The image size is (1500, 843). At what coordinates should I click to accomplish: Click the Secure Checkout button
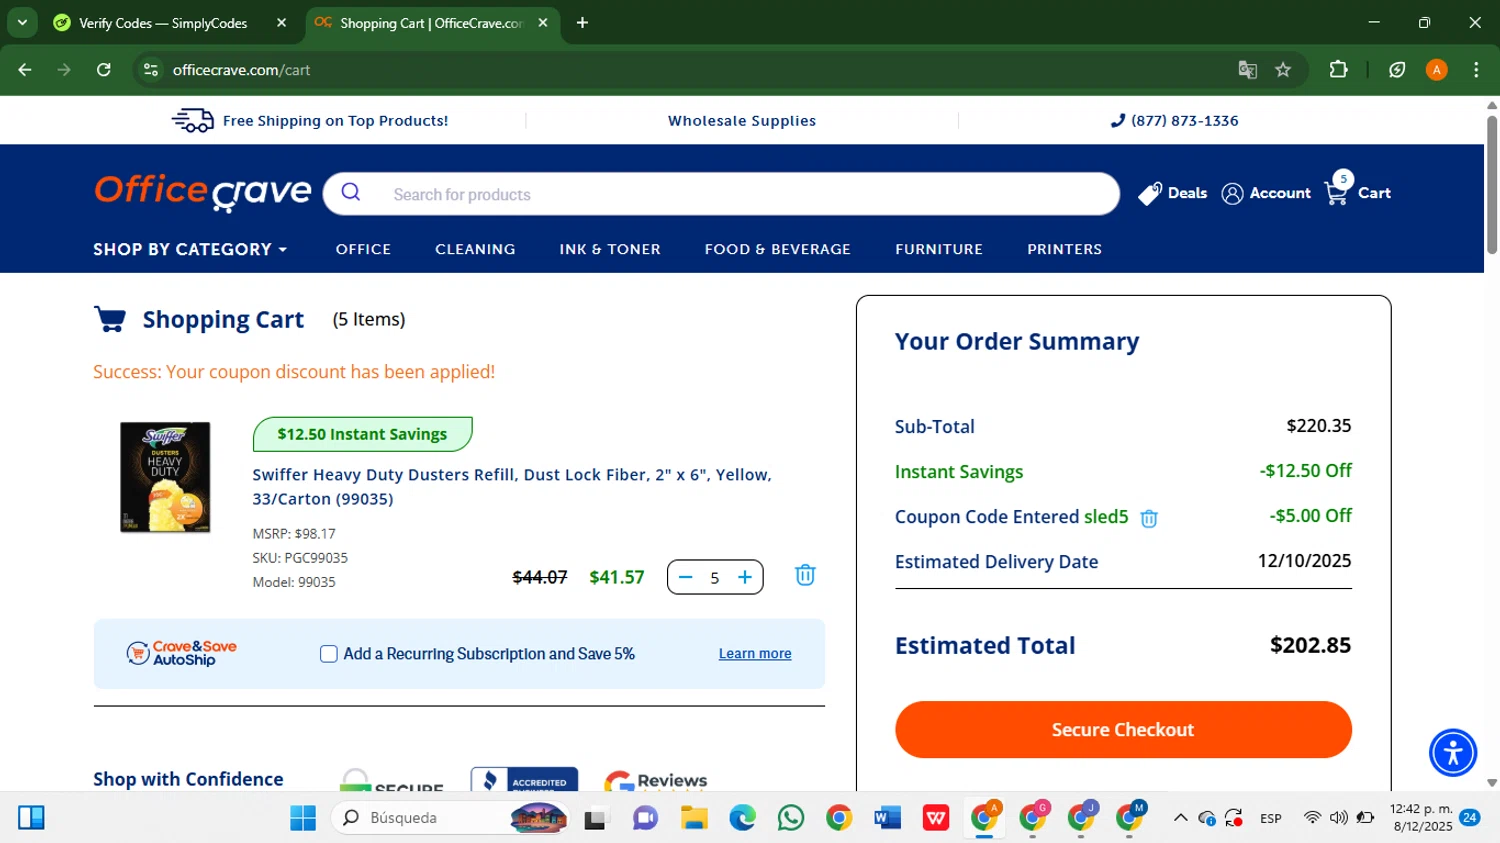pyautogui.click(x=1123, y=729)
